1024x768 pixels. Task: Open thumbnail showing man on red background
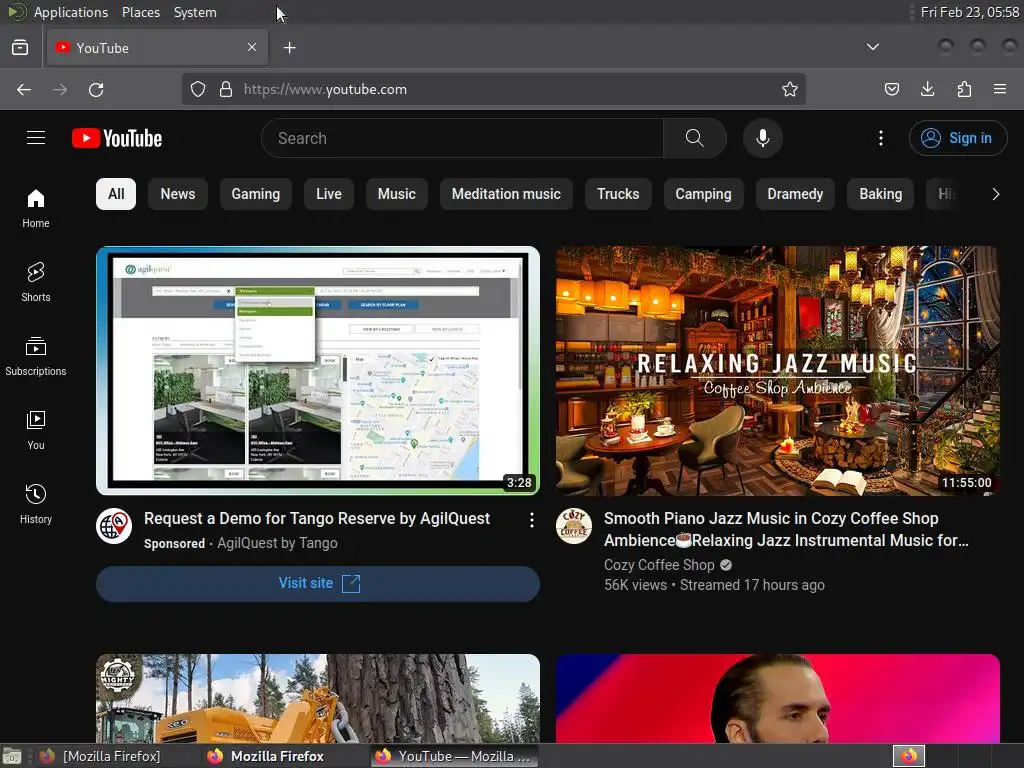pyautogui.click(x=778, y=698)
